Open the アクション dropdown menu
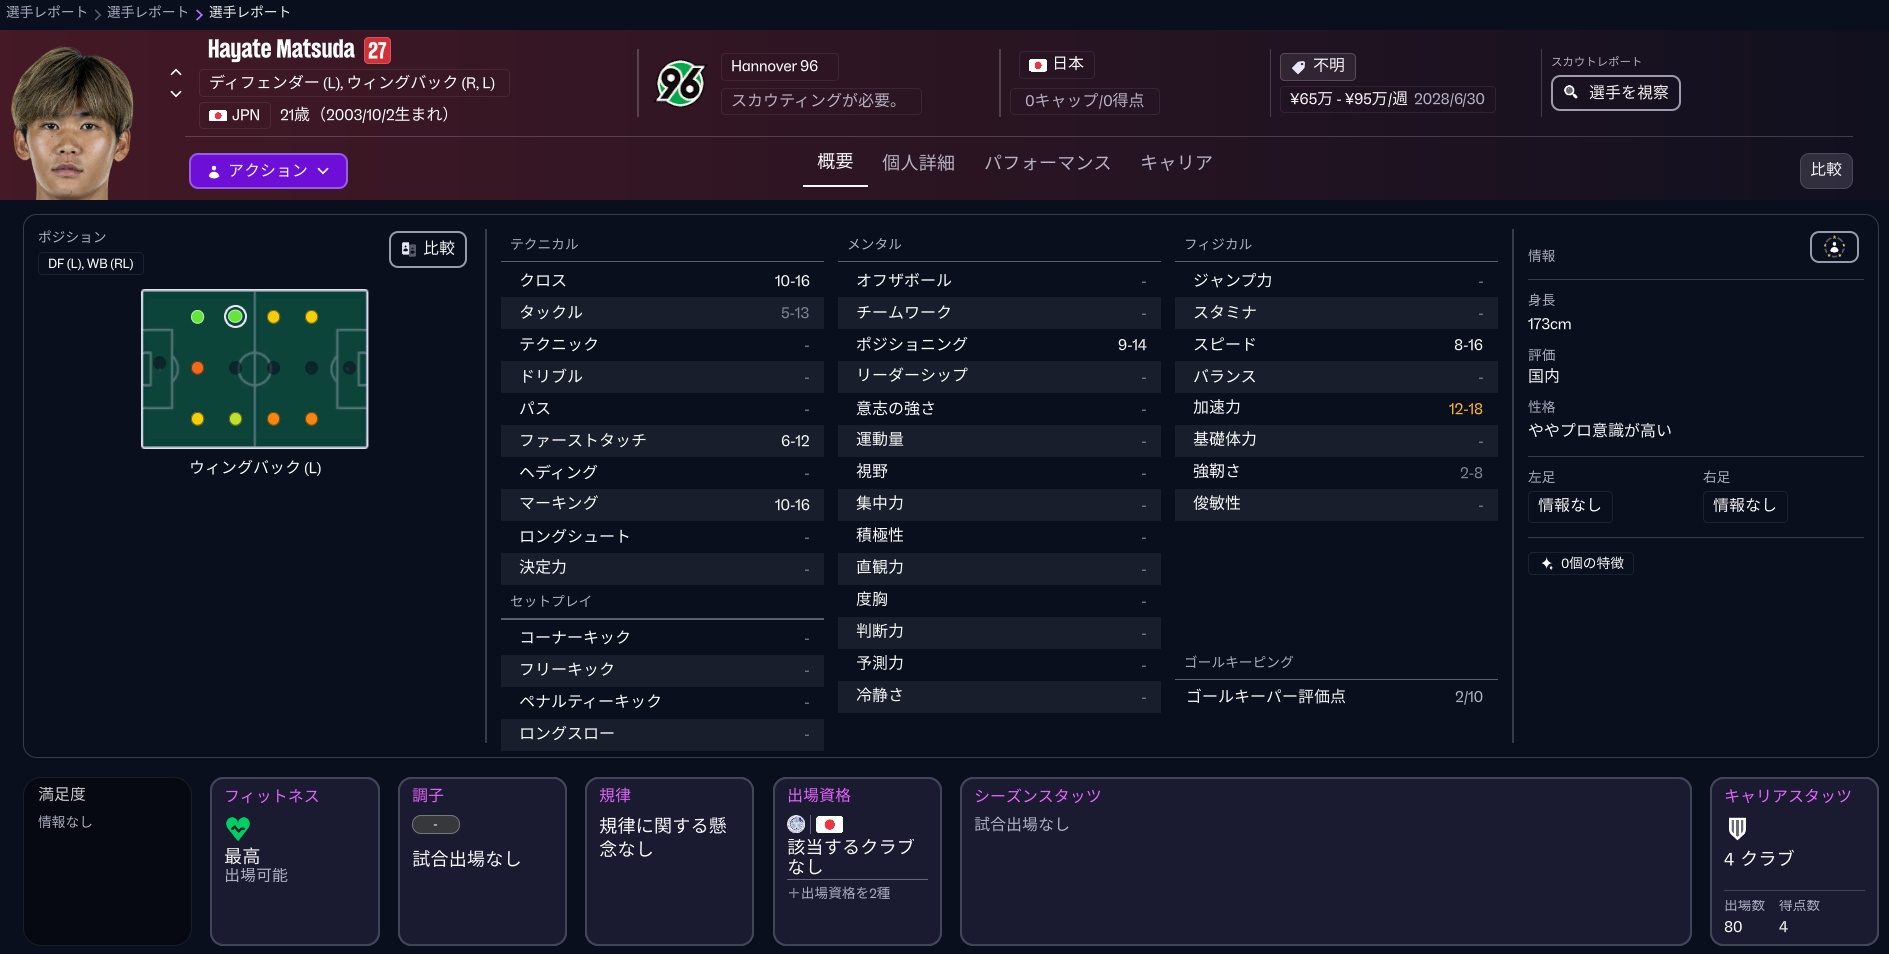Image resolution: width=1889 pixels, height=954 pixels. [268, 171]
